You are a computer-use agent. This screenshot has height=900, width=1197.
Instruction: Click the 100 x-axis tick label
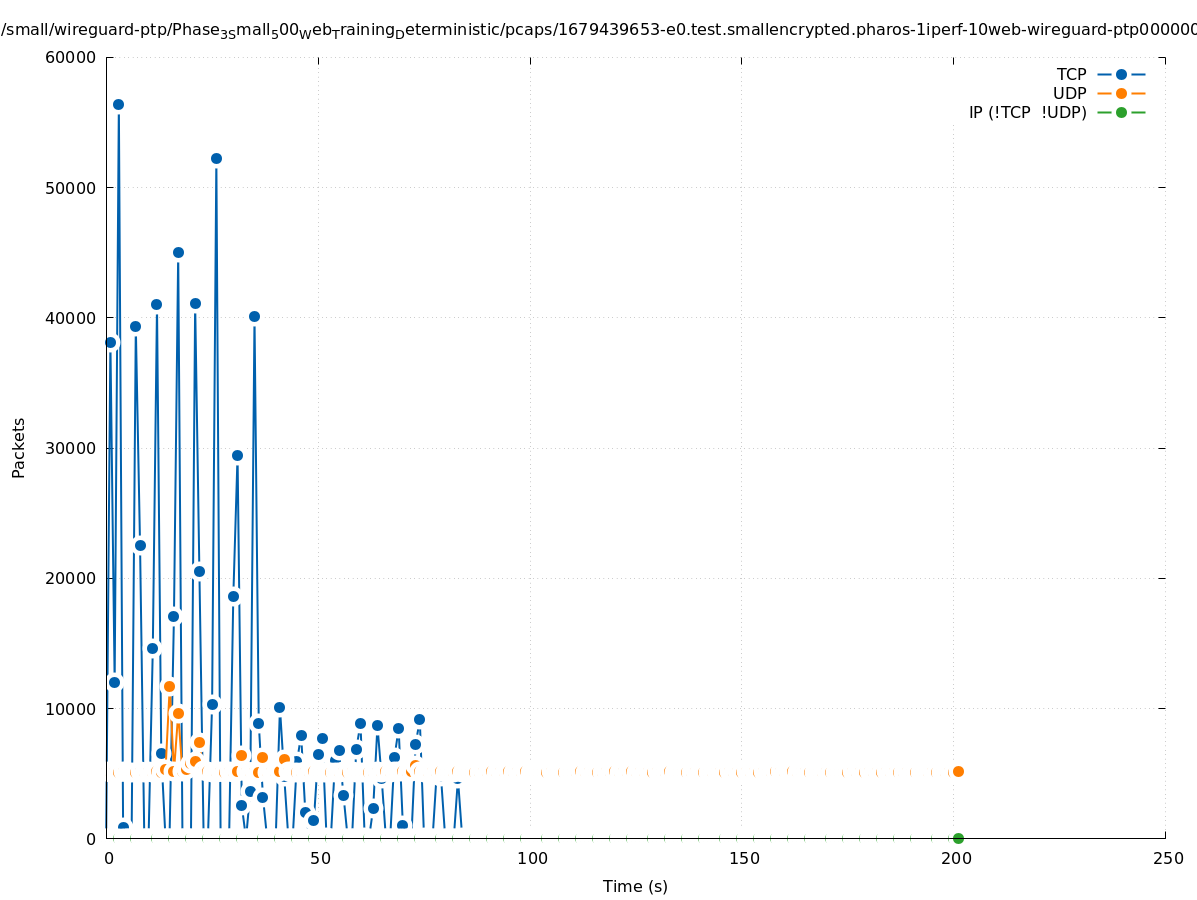532,858
